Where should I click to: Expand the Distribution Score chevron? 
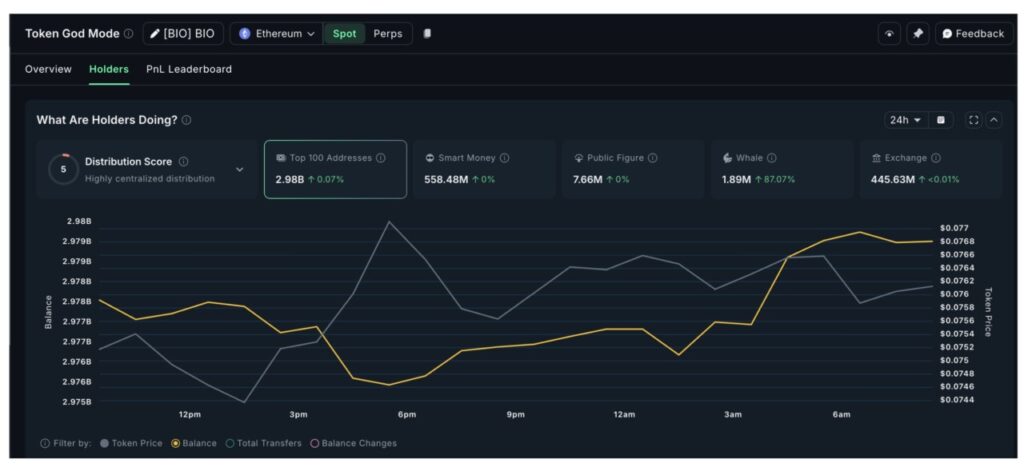pos(239,169)
